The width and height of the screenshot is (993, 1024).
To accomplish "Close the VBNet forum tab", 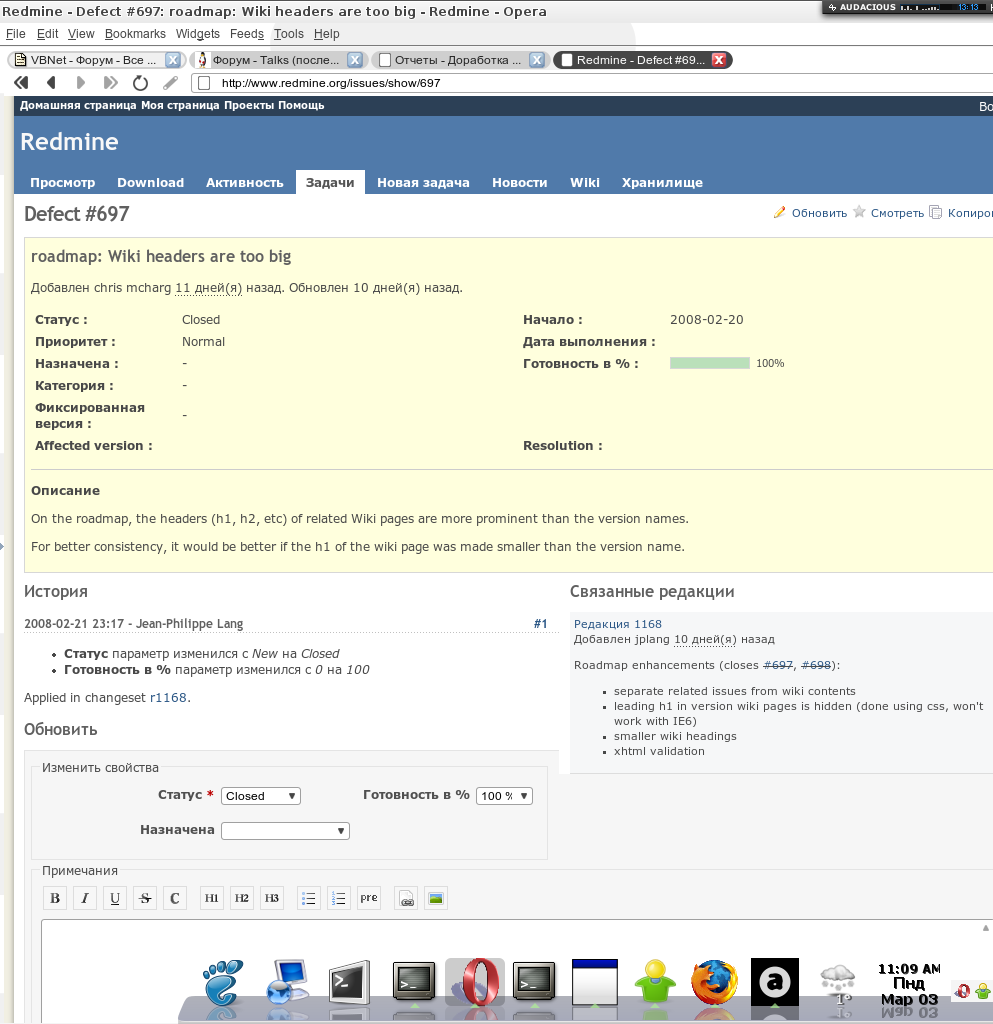I will 173,60.
